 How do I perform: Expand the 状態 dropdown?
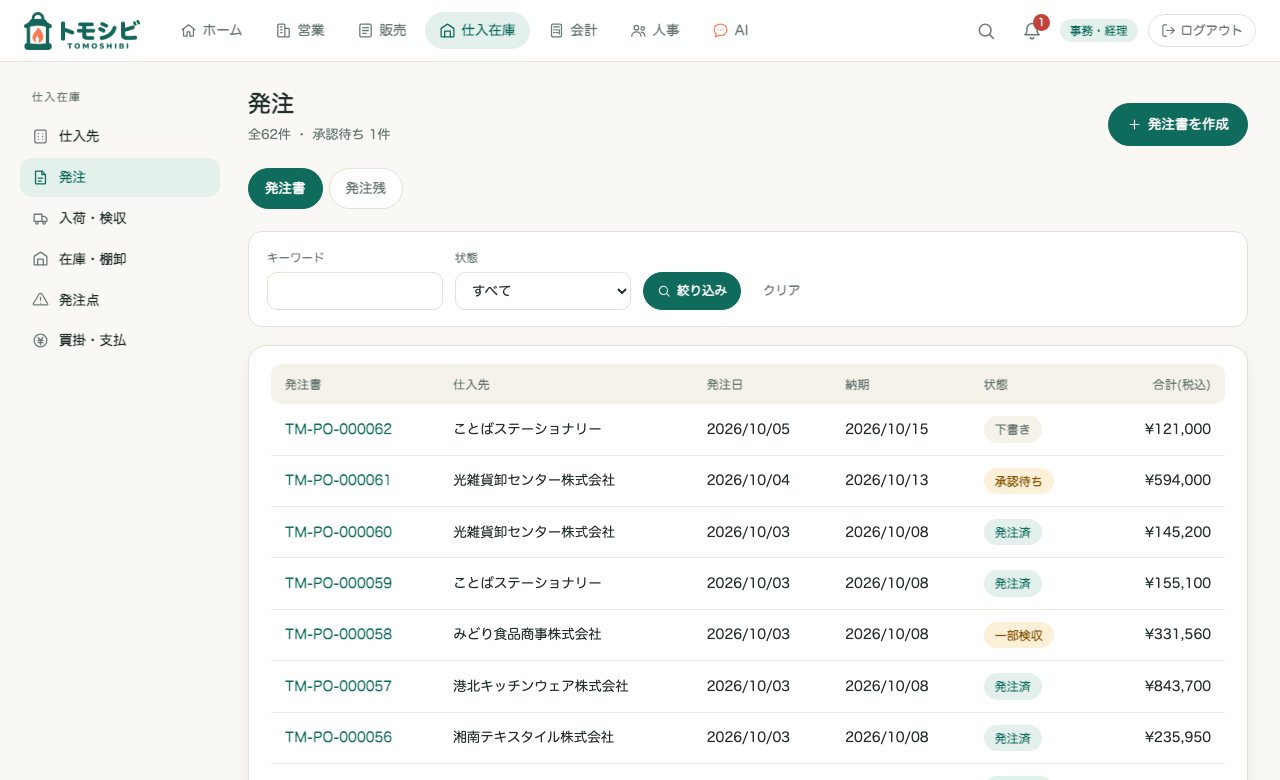pyautogui.click(x=543, y=291)
